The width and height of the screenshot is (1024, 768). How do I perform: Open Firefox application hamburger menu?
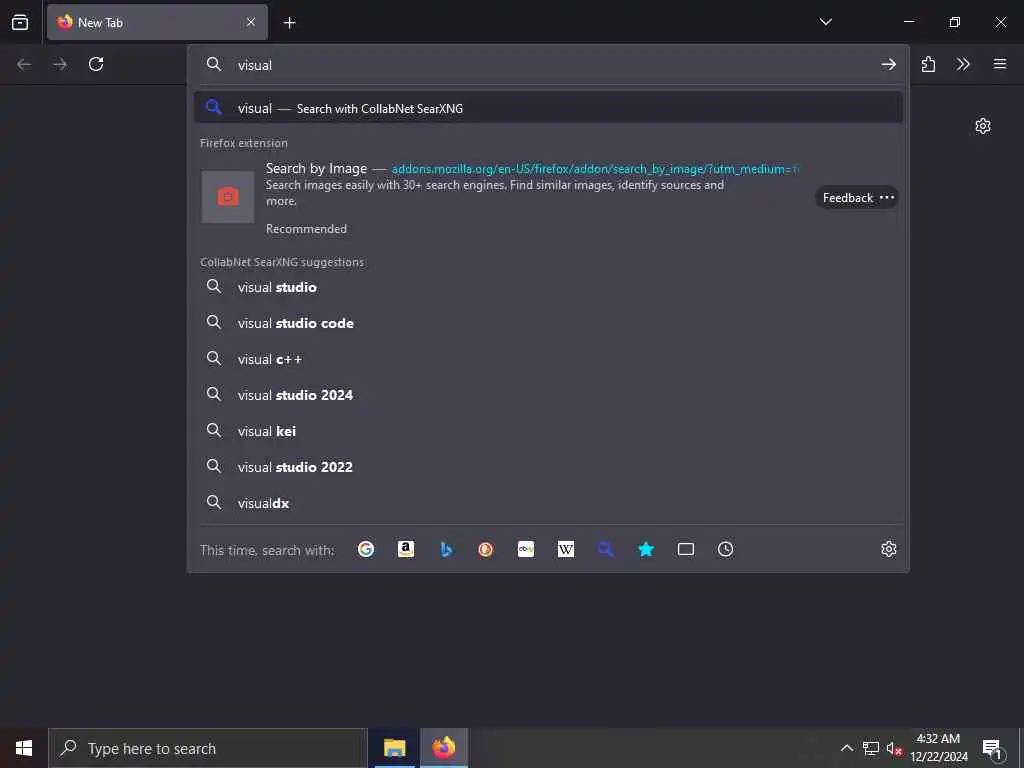click(1000, 64)
